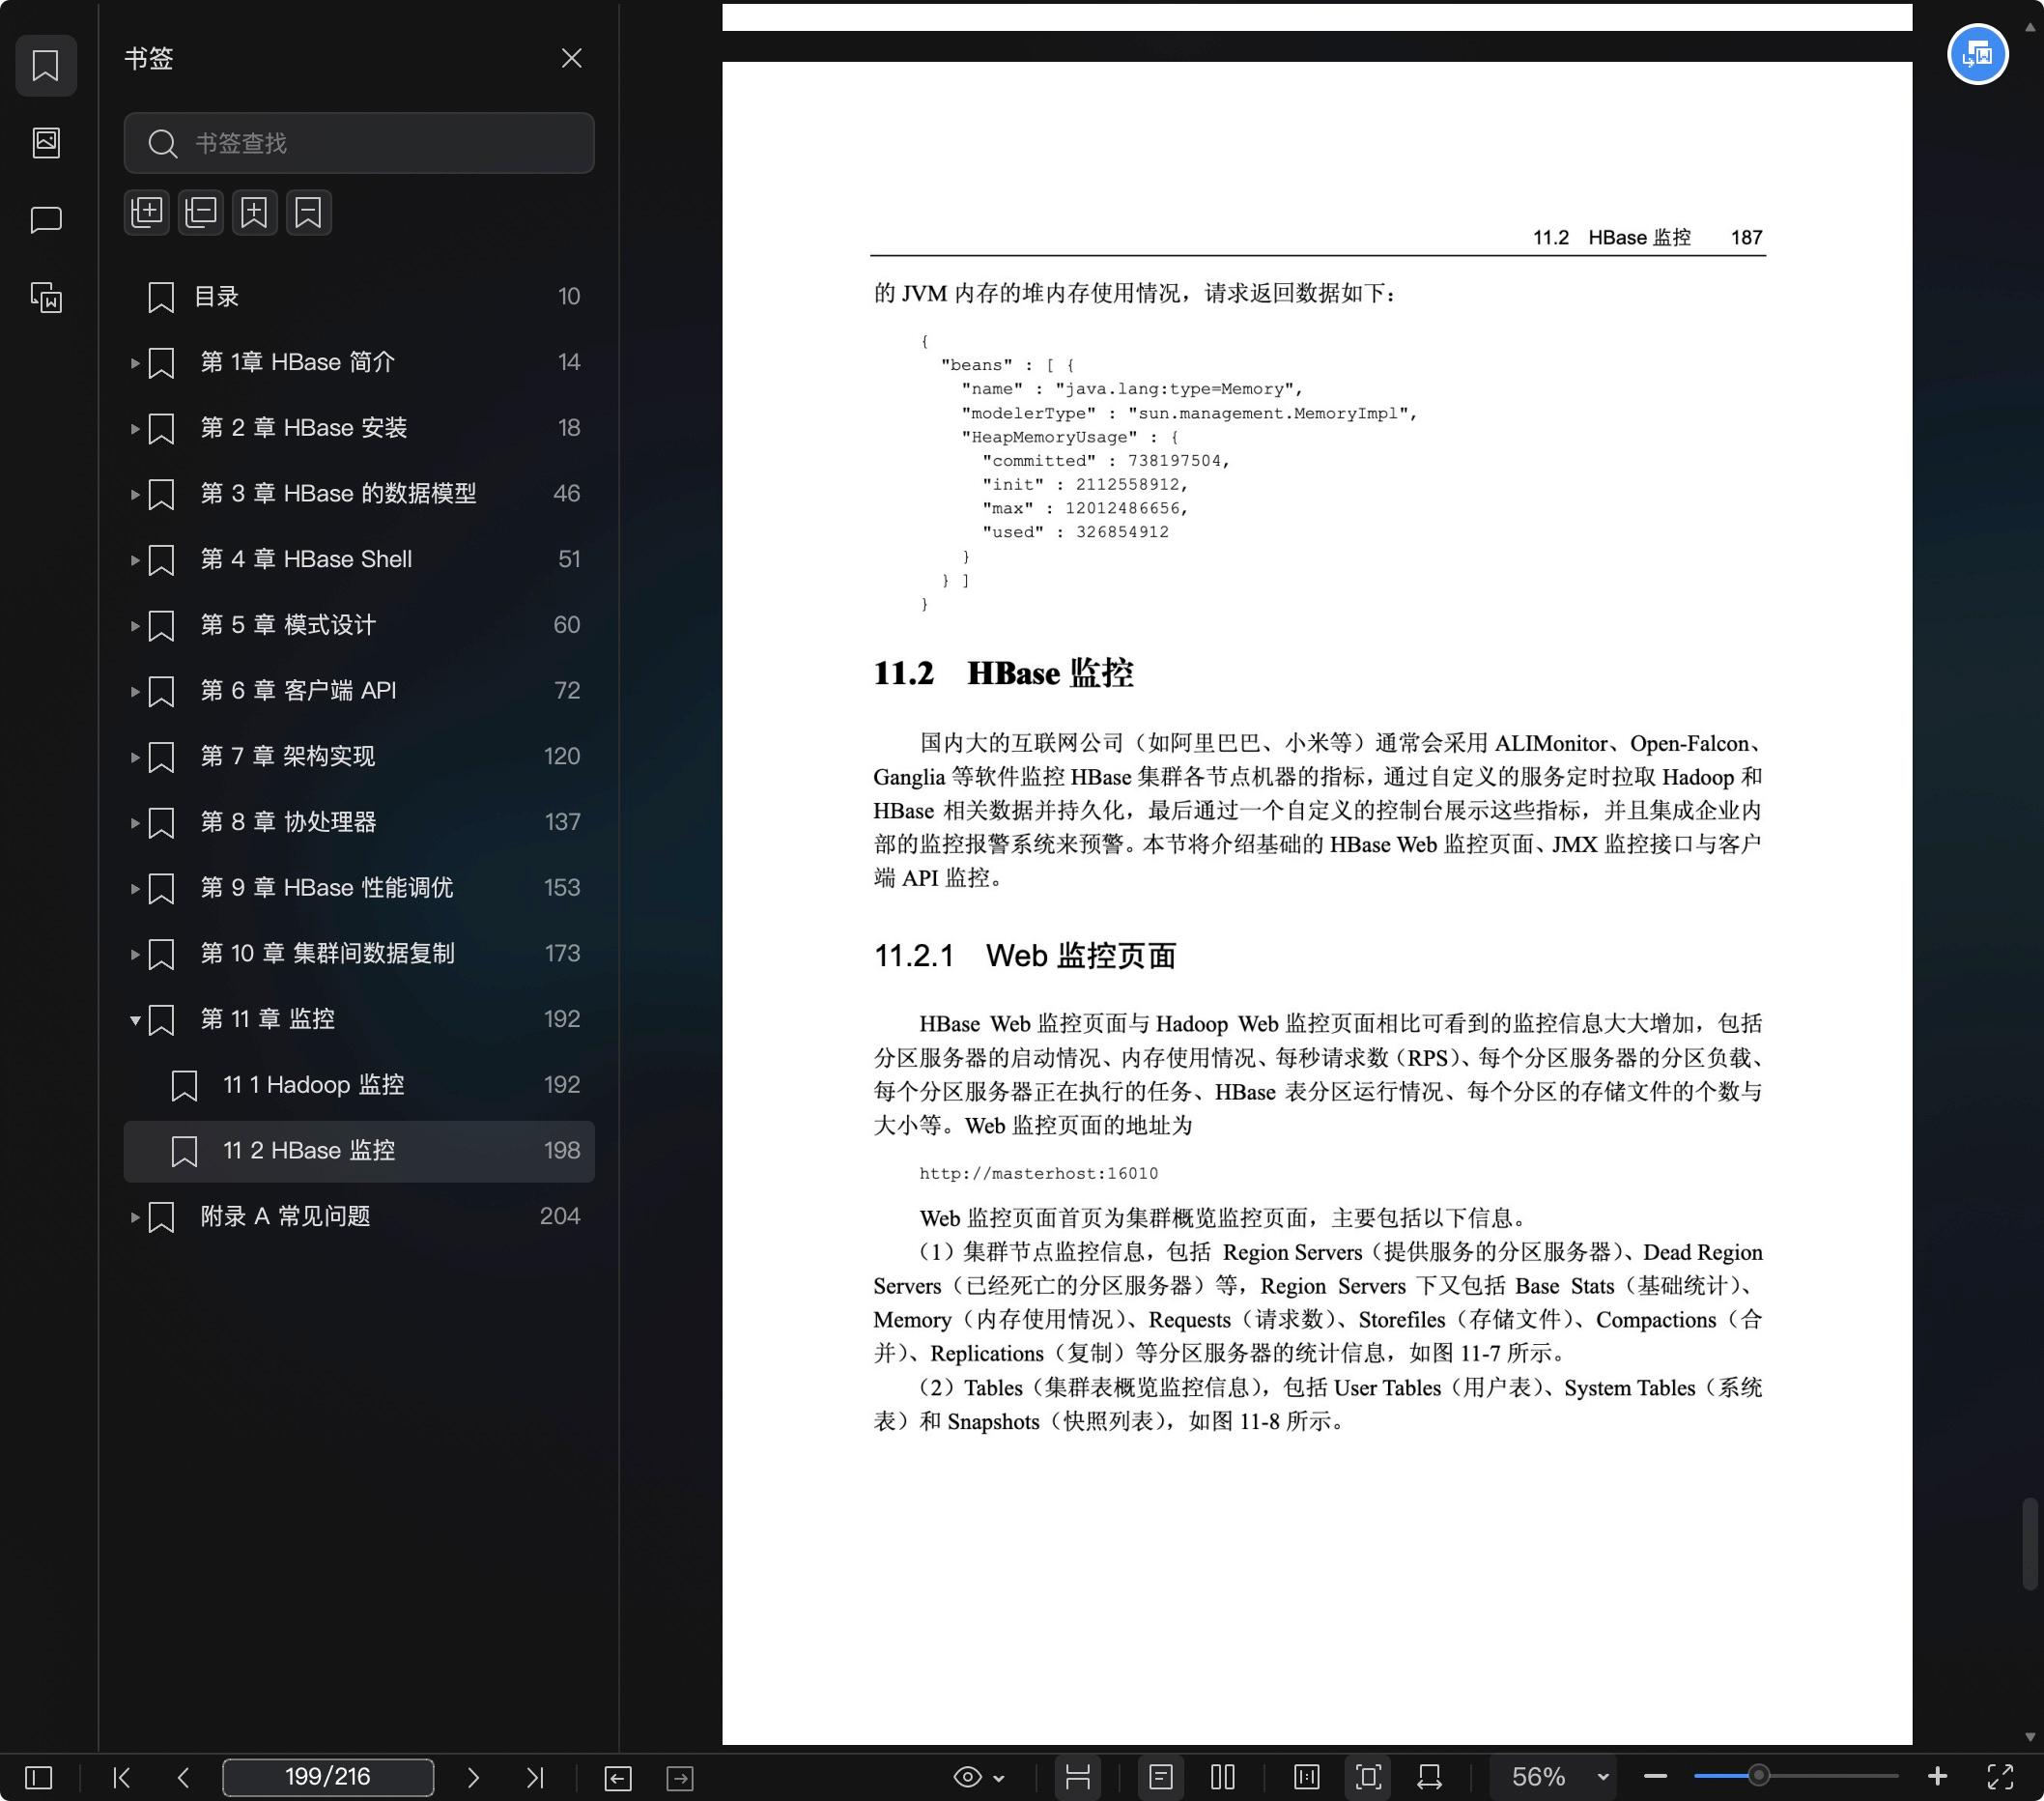
Task: Collapse 第 11 章 监控 bookmark
Action: coord(135,1020)
